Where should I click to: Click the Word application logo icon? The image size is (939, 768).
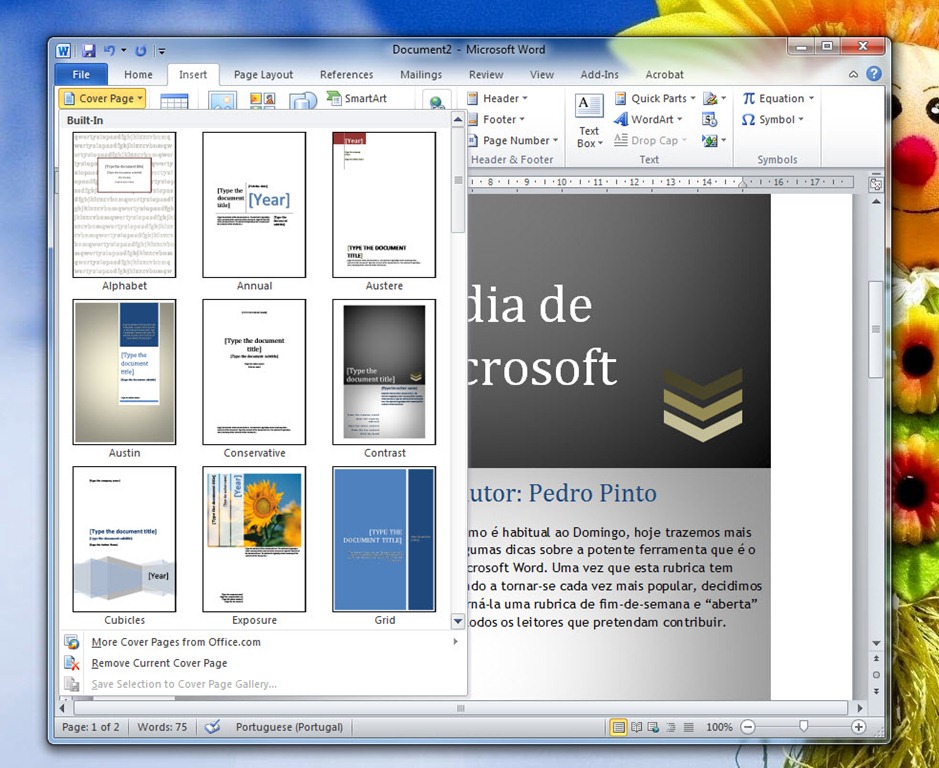coord(63,51)
